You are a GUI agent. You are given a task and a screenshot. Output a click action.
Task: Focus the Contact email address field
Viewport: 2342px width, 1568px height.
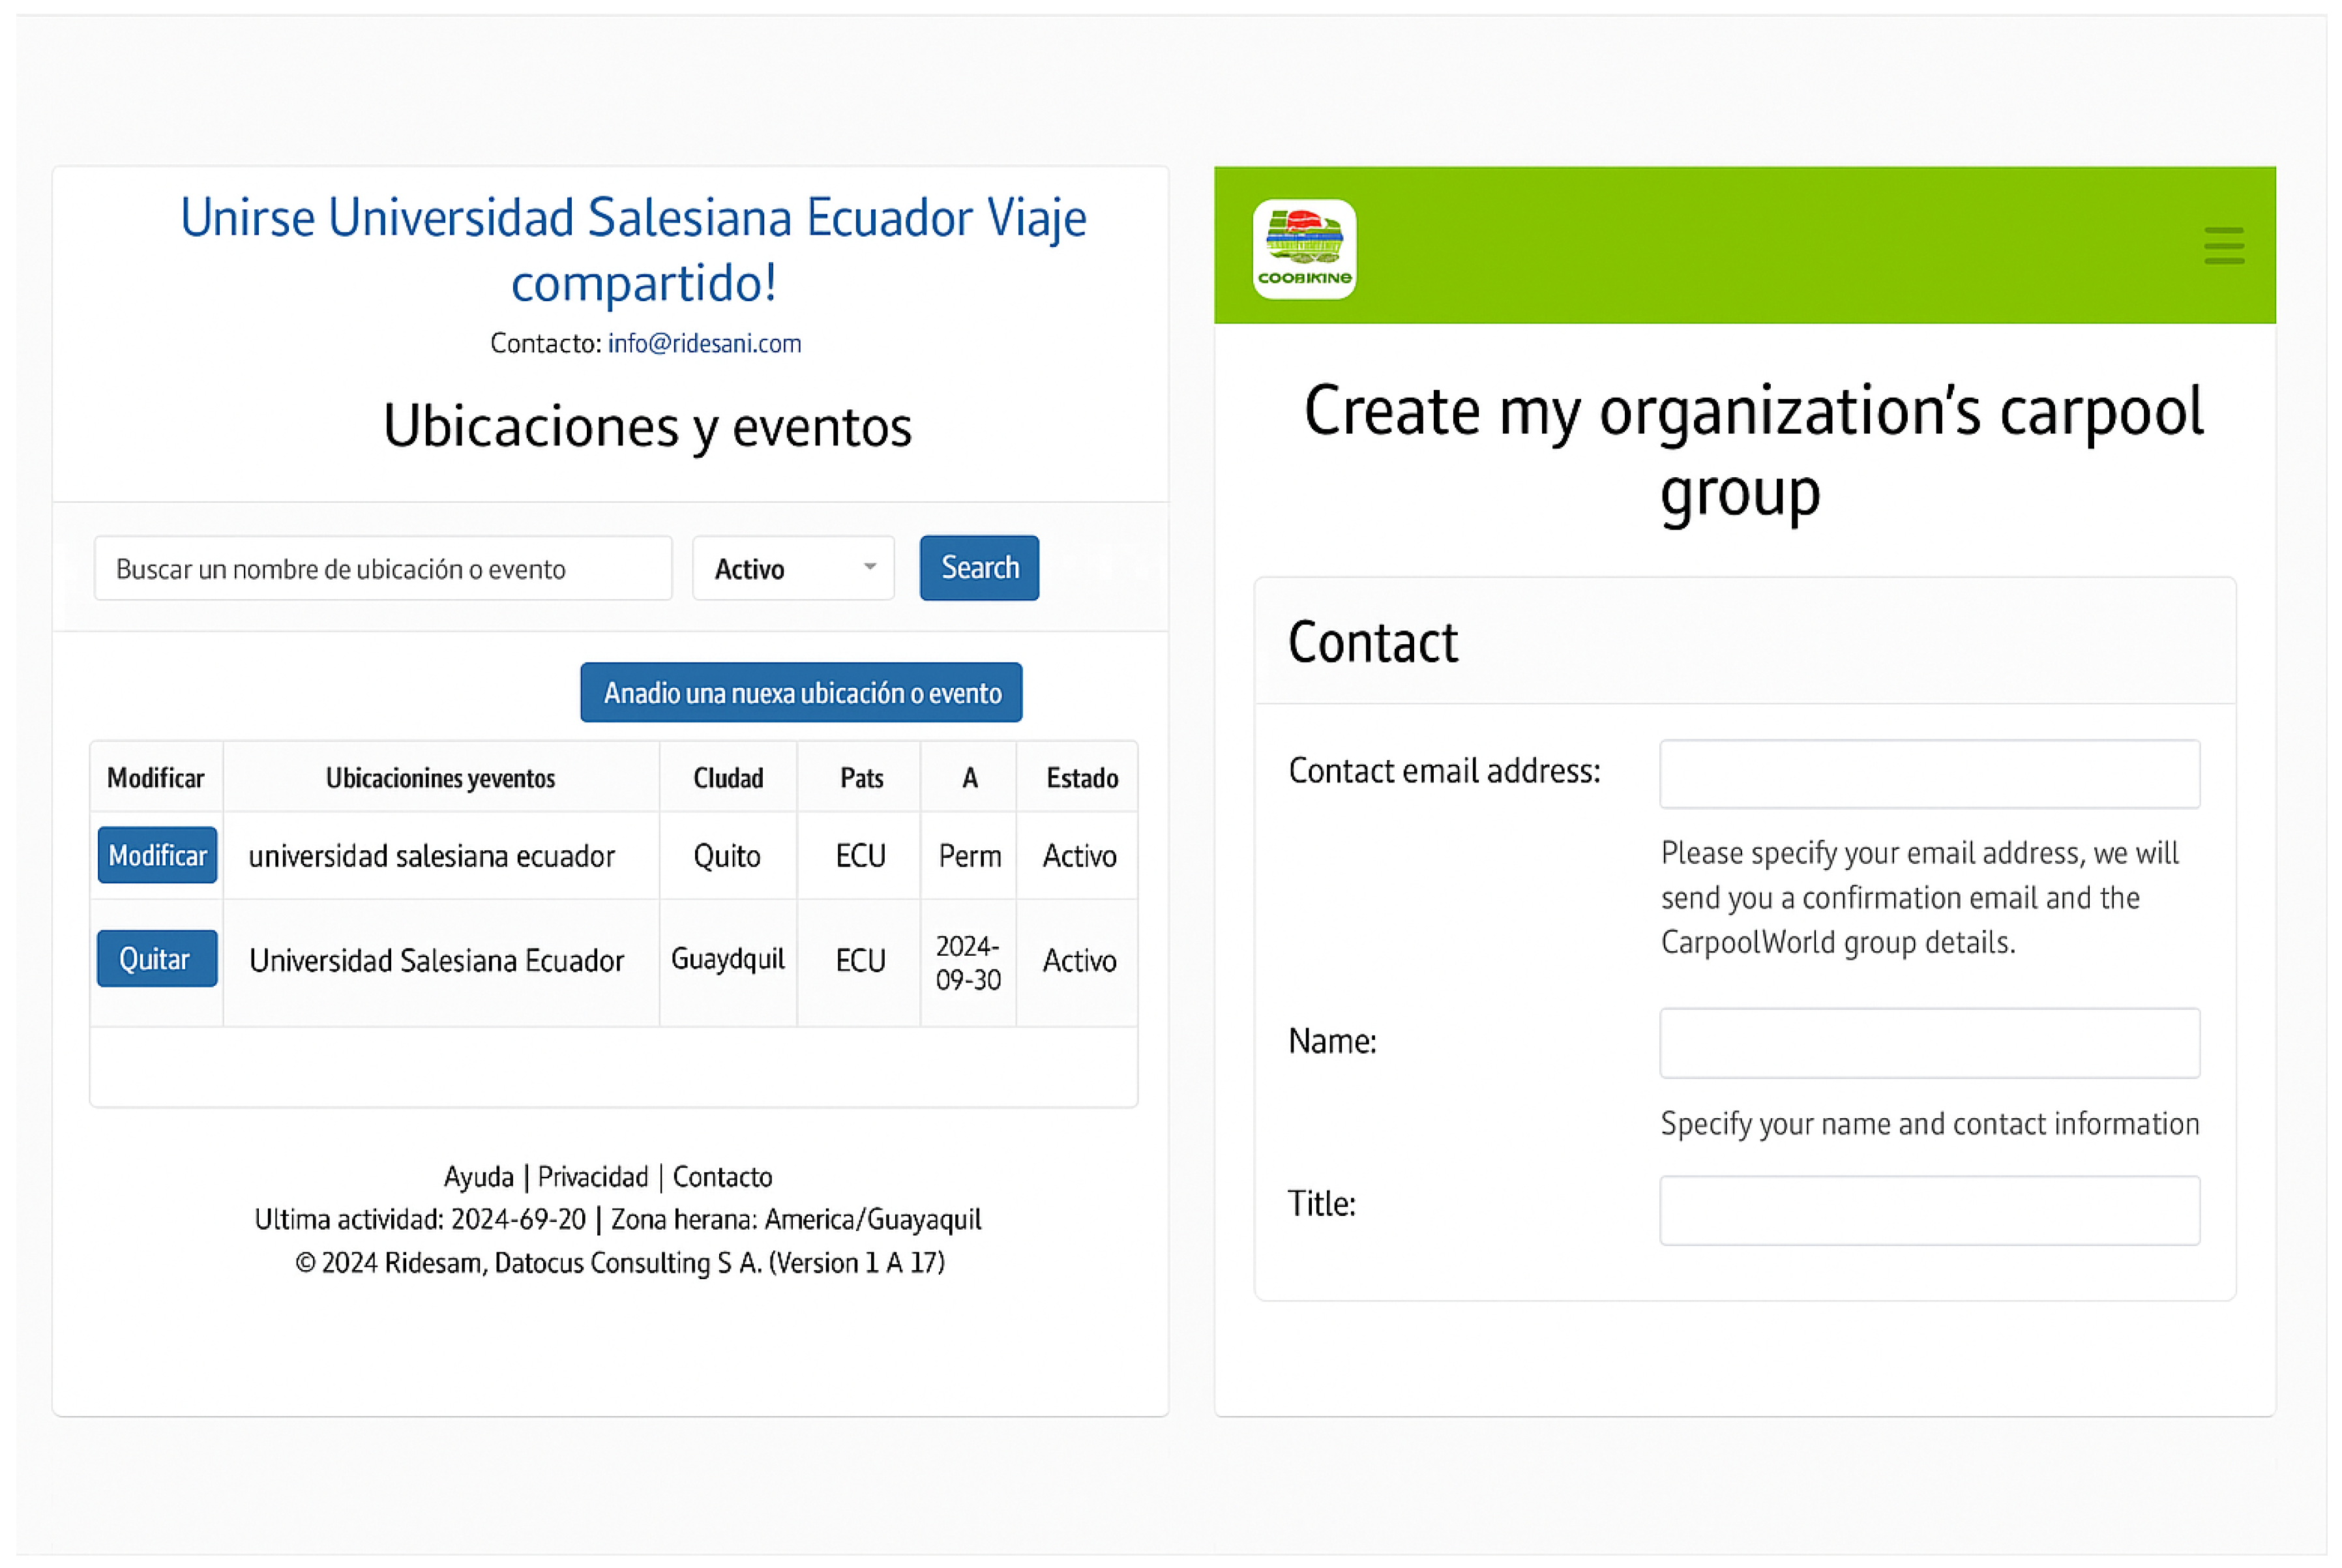1929,774
